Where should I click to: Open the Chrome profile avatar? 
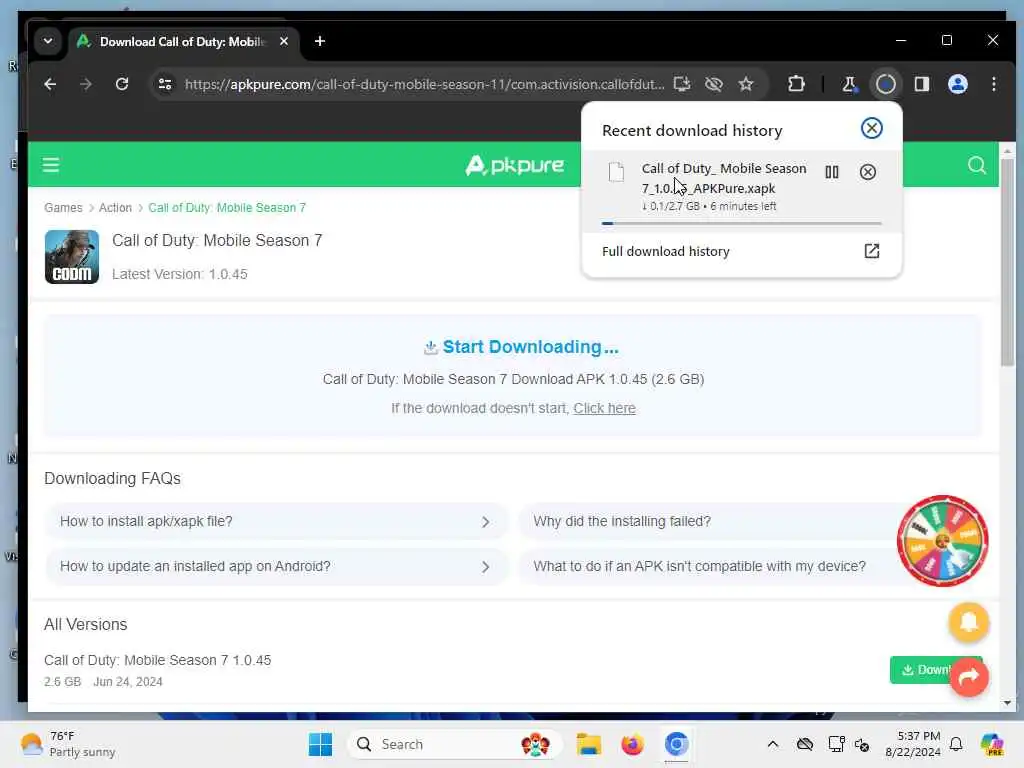pos(957,84)
